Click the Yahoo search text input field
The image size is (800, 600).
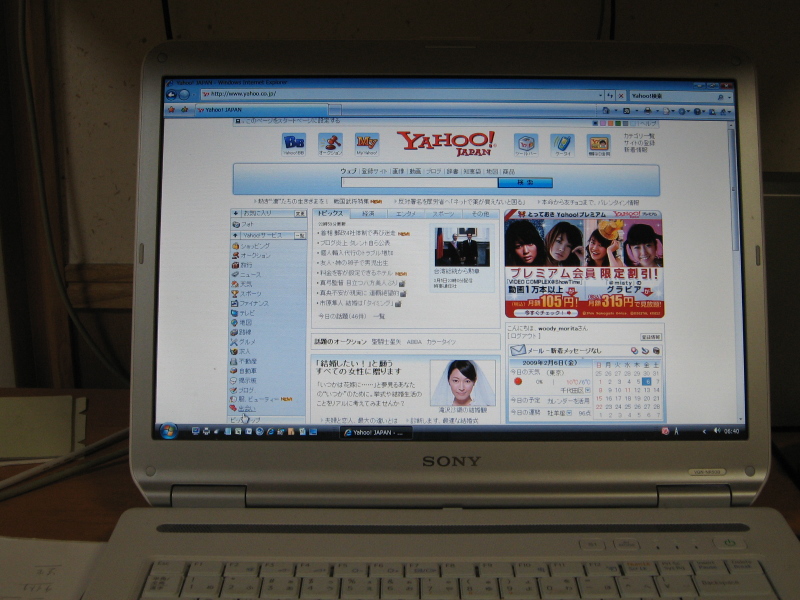pos(419,182)
